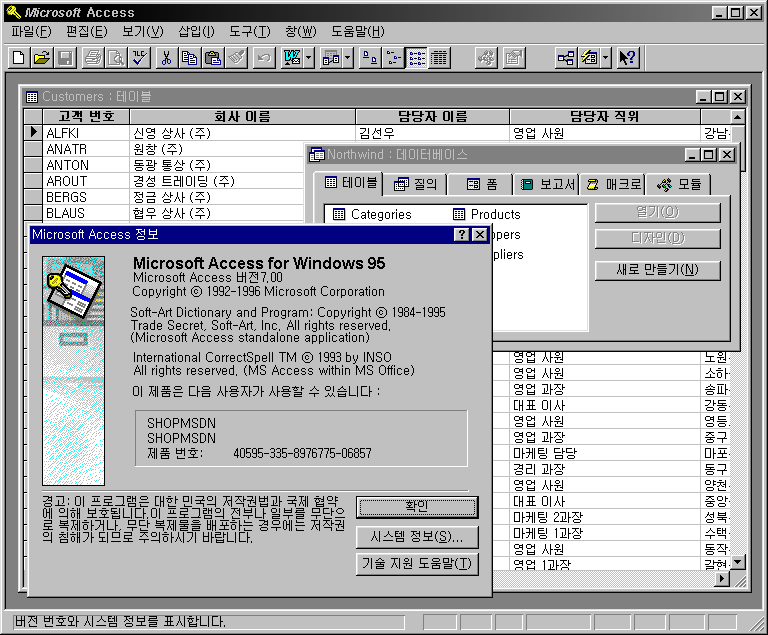
Task: Click the dialog's question mark help button
Action: [x=461, y=235]
